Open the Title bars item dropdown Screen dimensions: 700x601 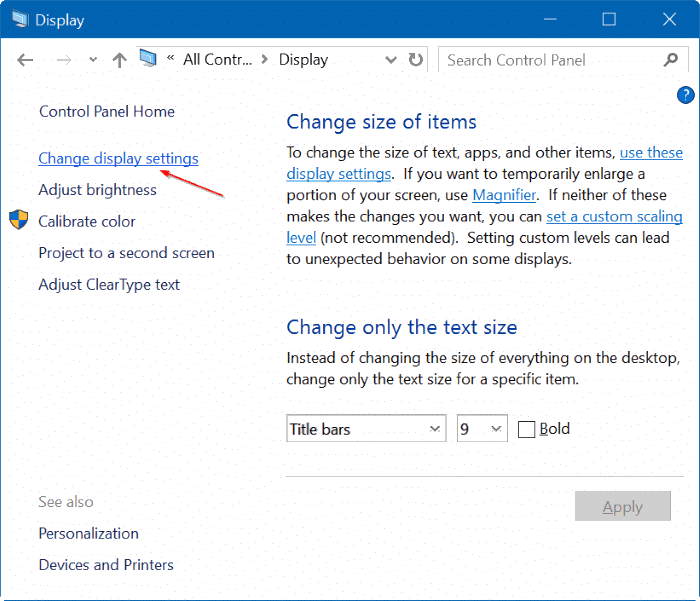(x=366, y=429)
